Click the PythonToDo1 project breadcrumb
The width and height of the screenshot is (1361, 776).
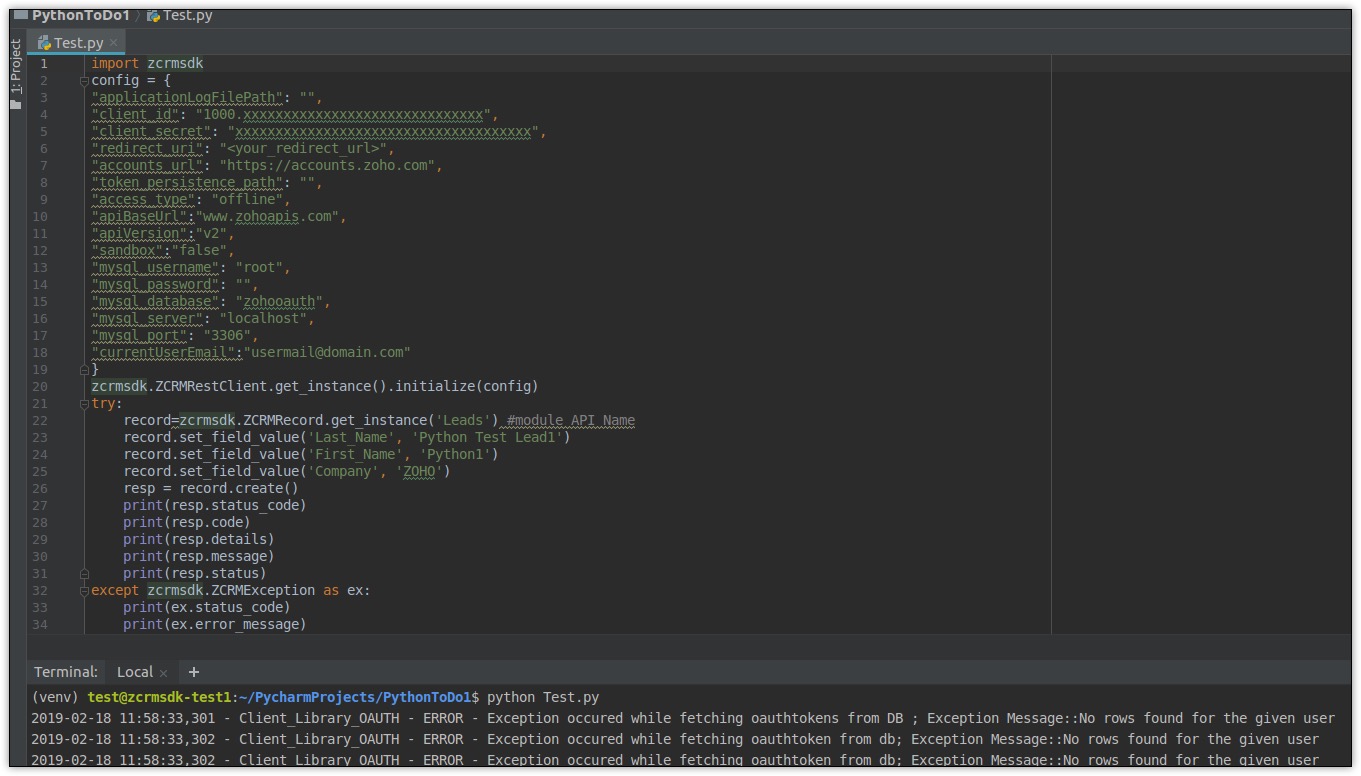(81, 16)
